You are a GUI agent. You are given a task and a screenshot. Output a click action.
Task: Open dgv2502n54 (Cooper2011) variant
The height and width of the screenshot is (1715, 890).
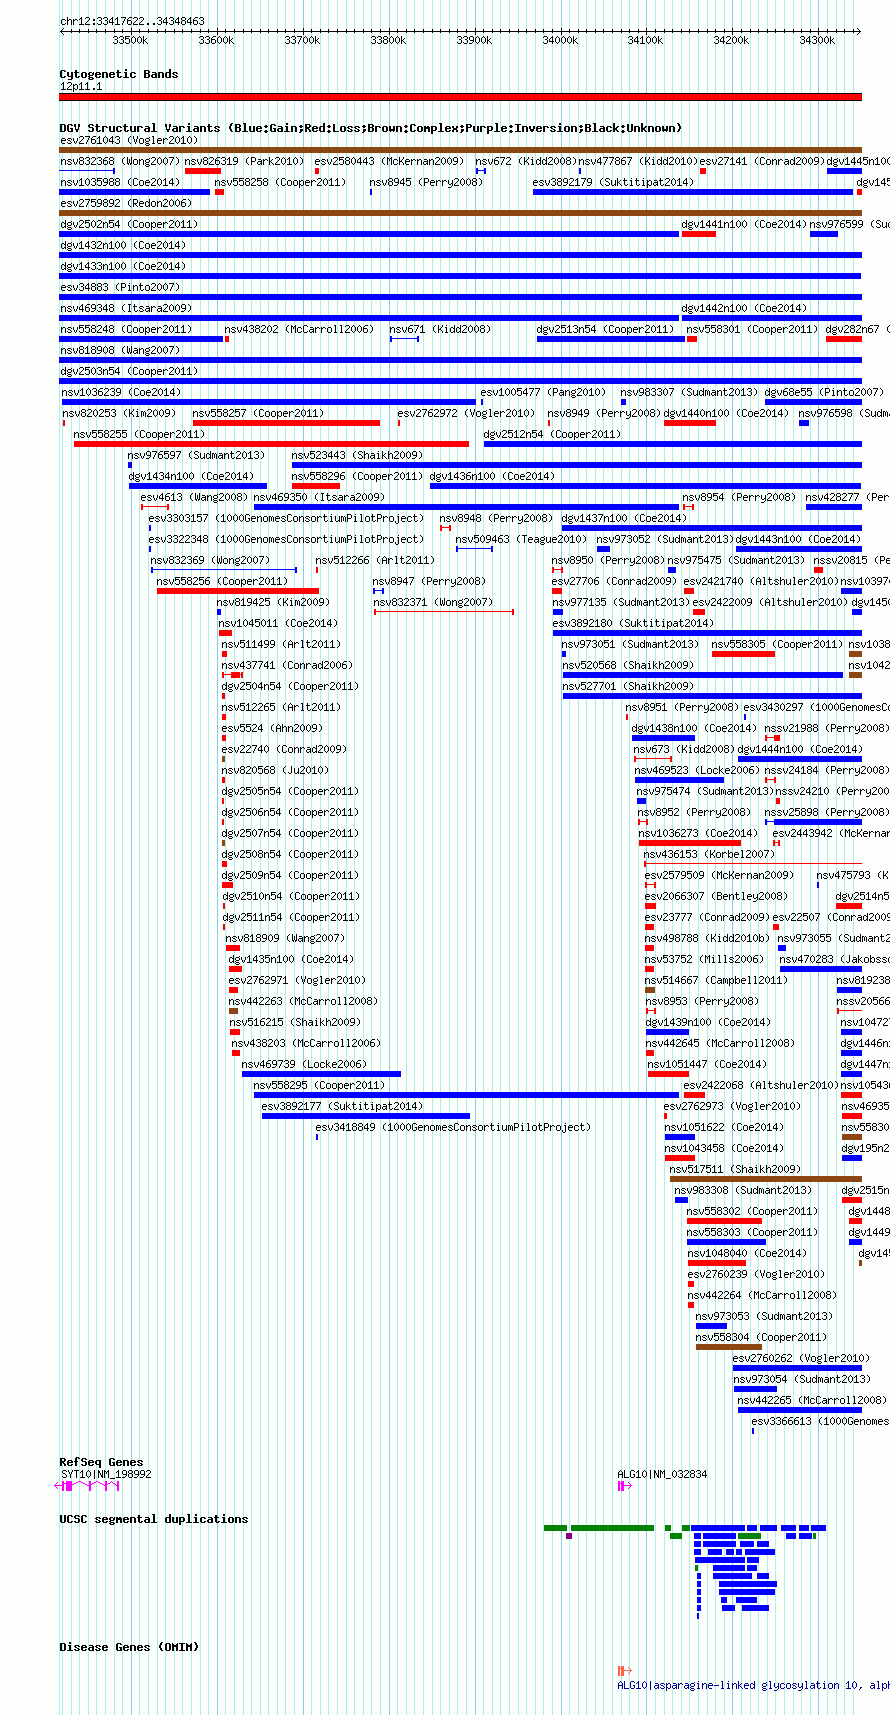click(129, 224)
